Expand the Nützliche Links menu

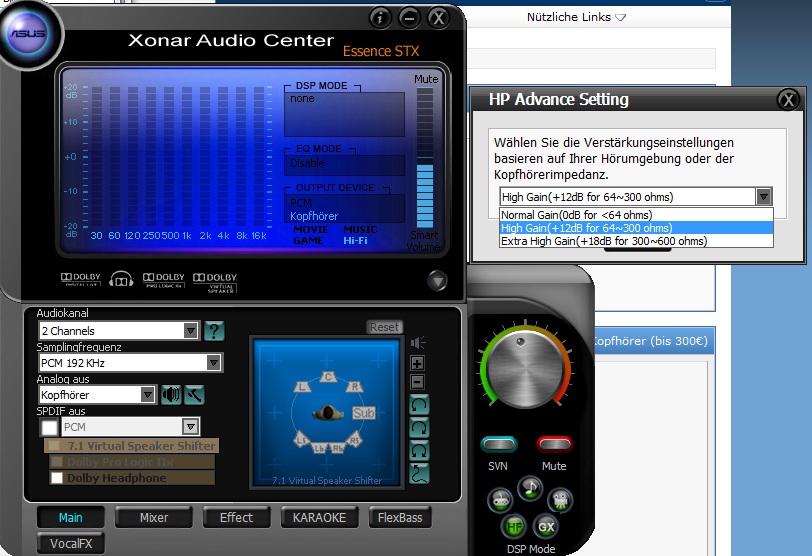click(576, 17)
